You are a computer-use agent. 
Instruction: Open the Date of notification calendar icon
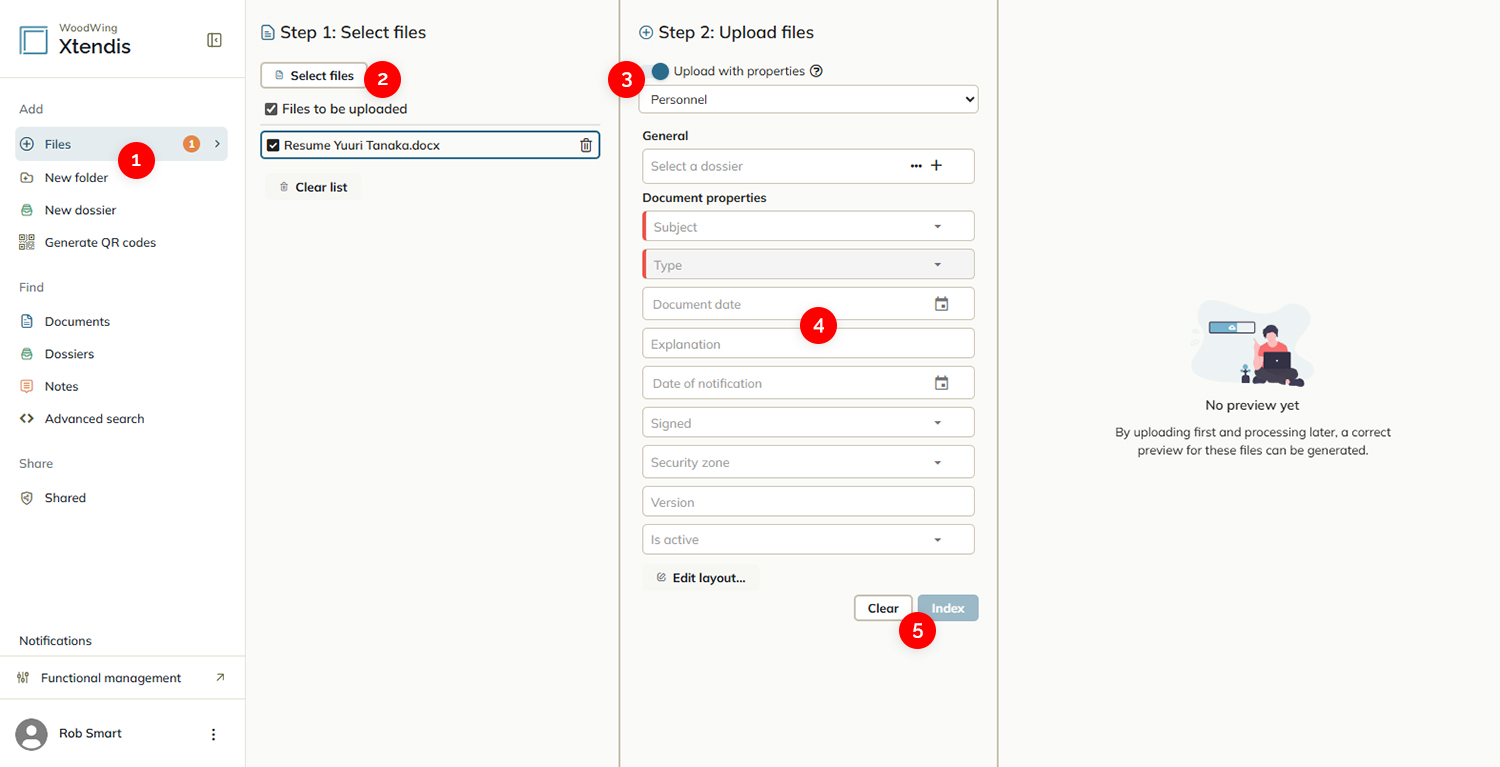click(941, 383)
